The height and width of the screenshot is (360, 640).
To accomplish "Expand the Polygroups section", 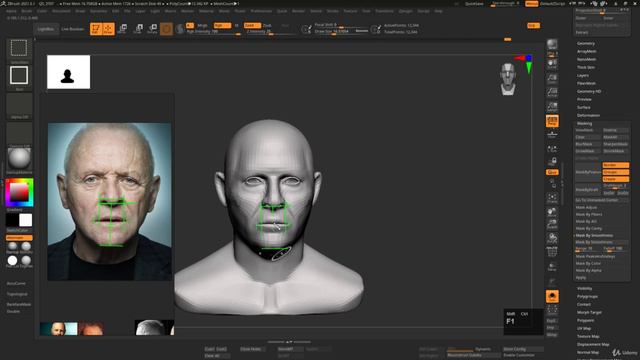I will [587, 296].
